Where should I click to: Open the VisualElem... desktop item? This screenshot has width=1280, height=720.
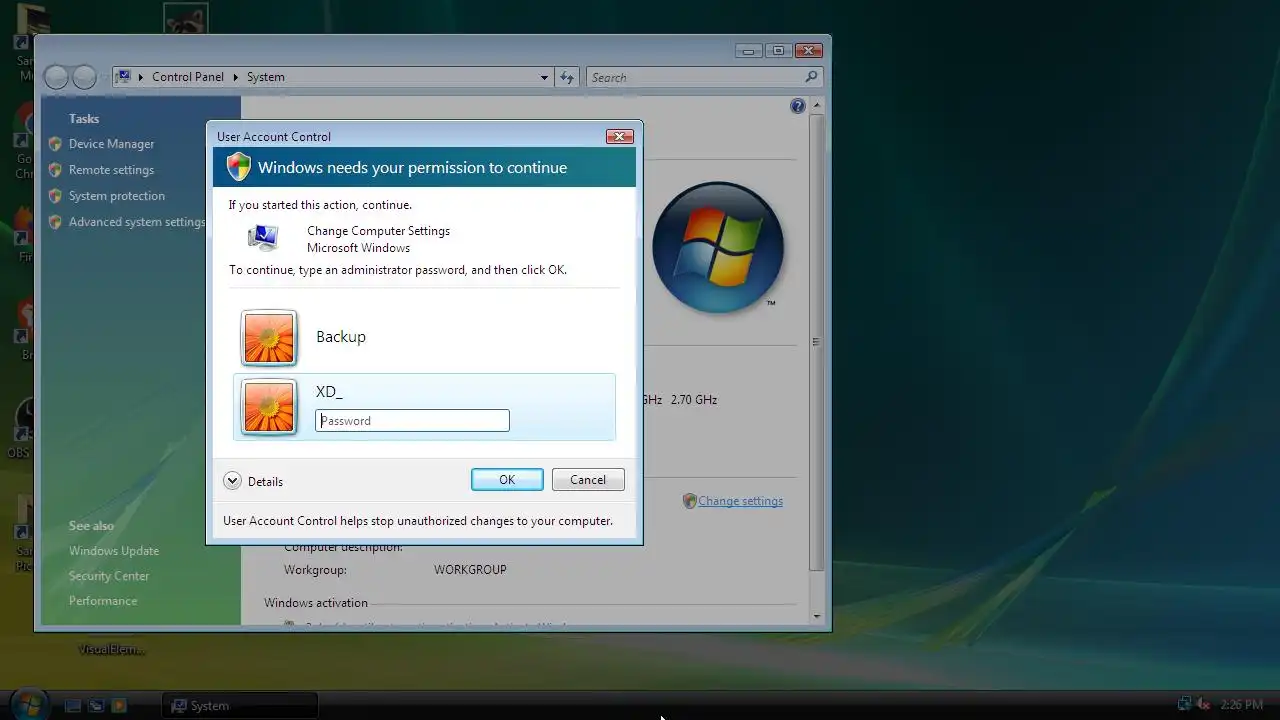coord(112,649)
